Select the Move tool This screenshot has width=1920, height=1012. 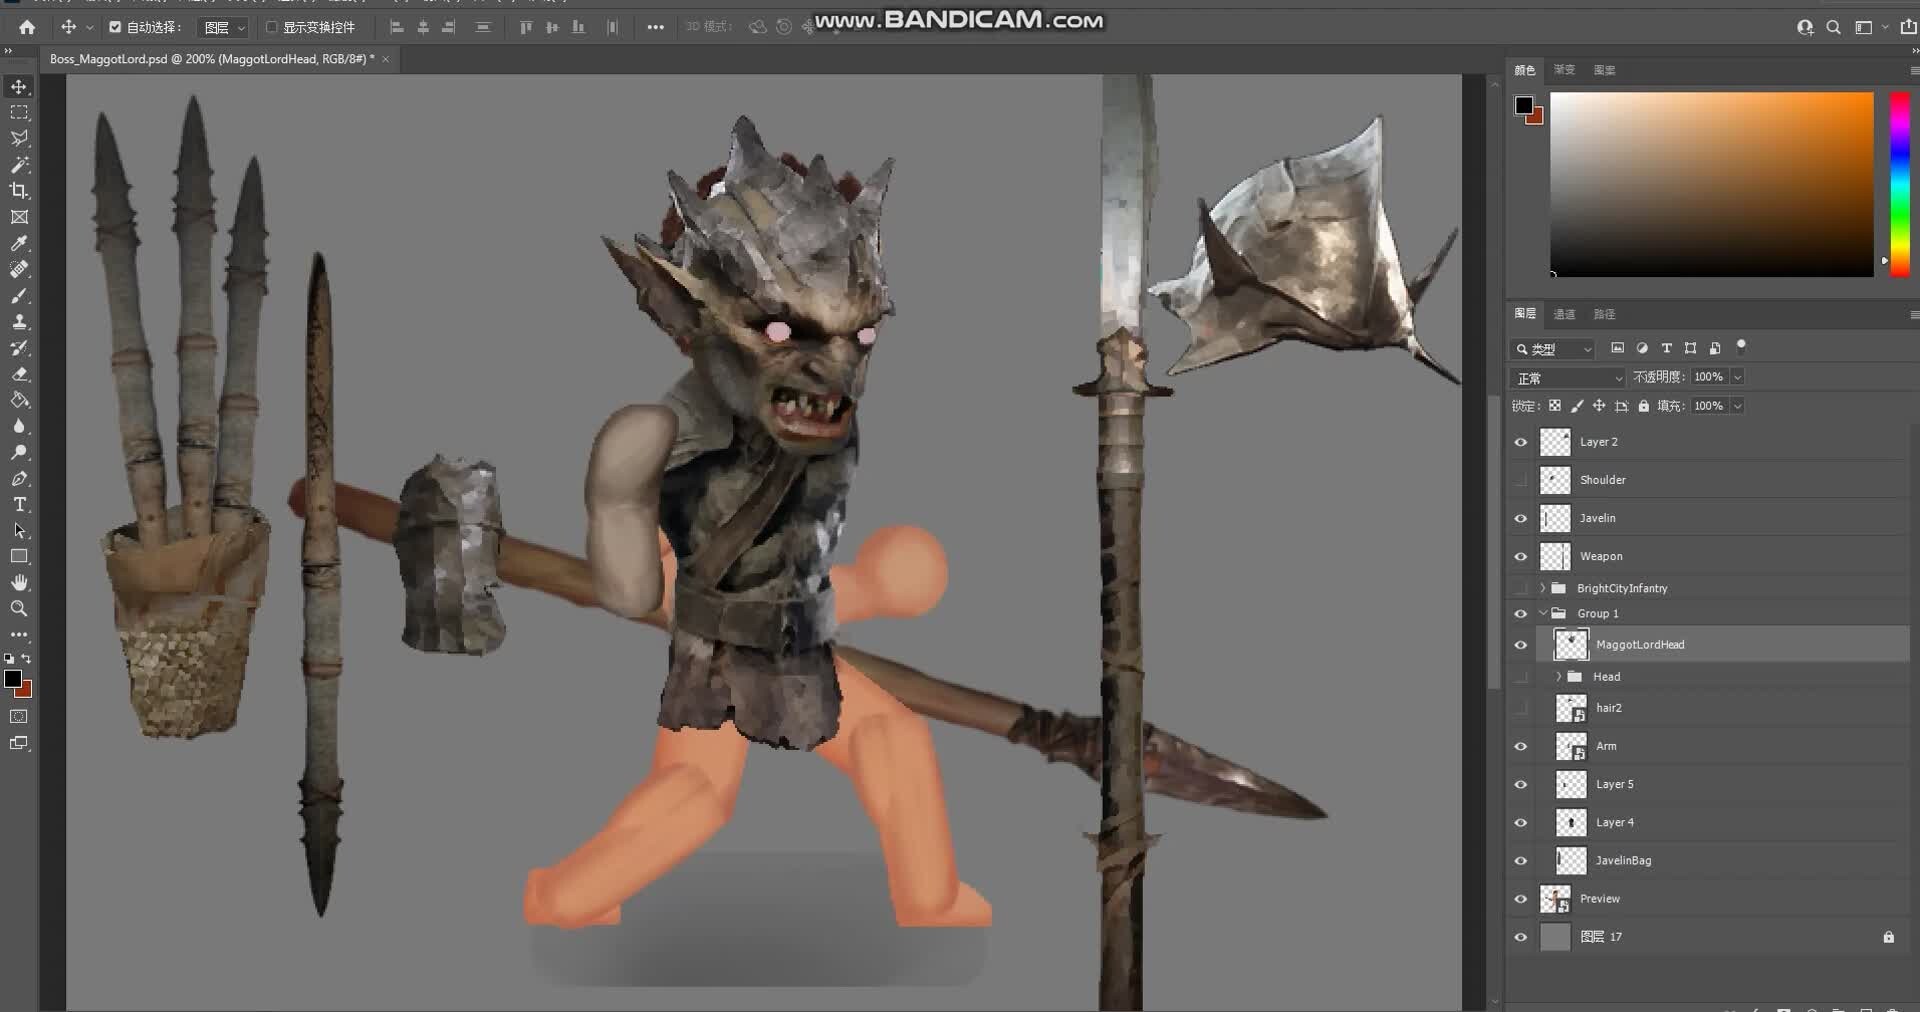[19, 87]
